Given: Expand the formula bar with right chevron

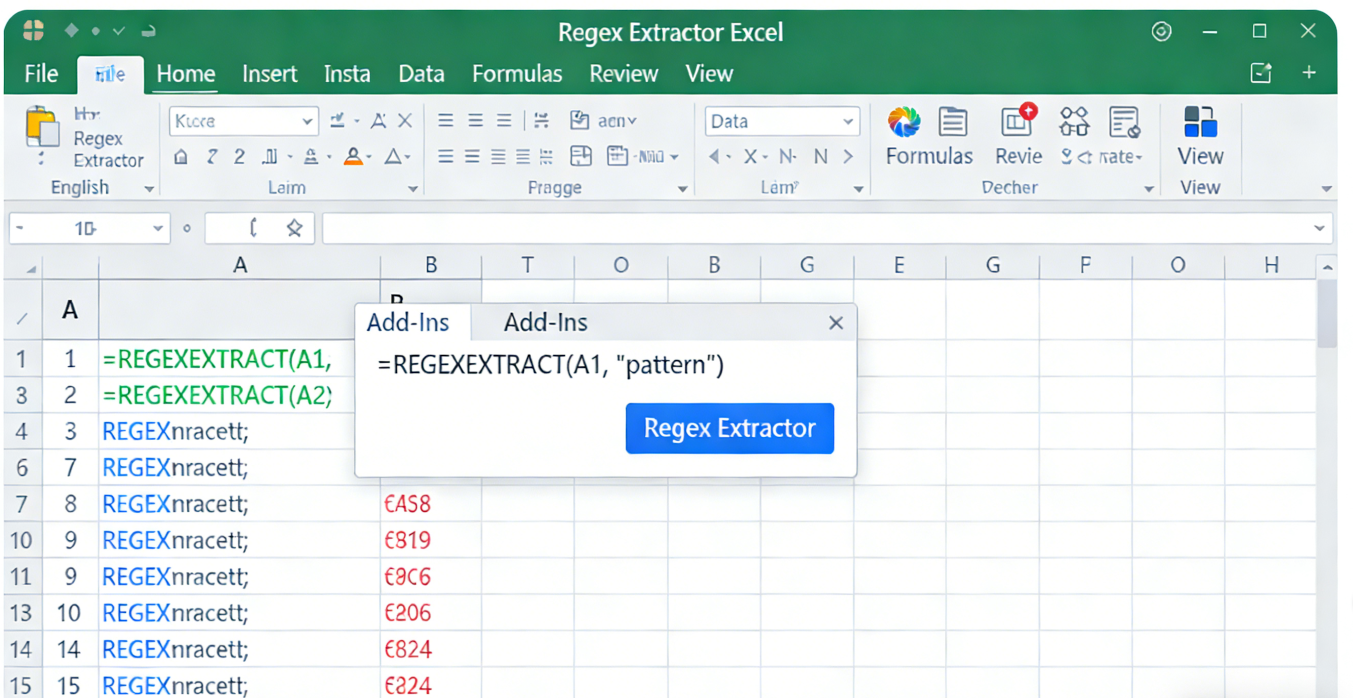Looking at the screenshot, I should 1320,229.
